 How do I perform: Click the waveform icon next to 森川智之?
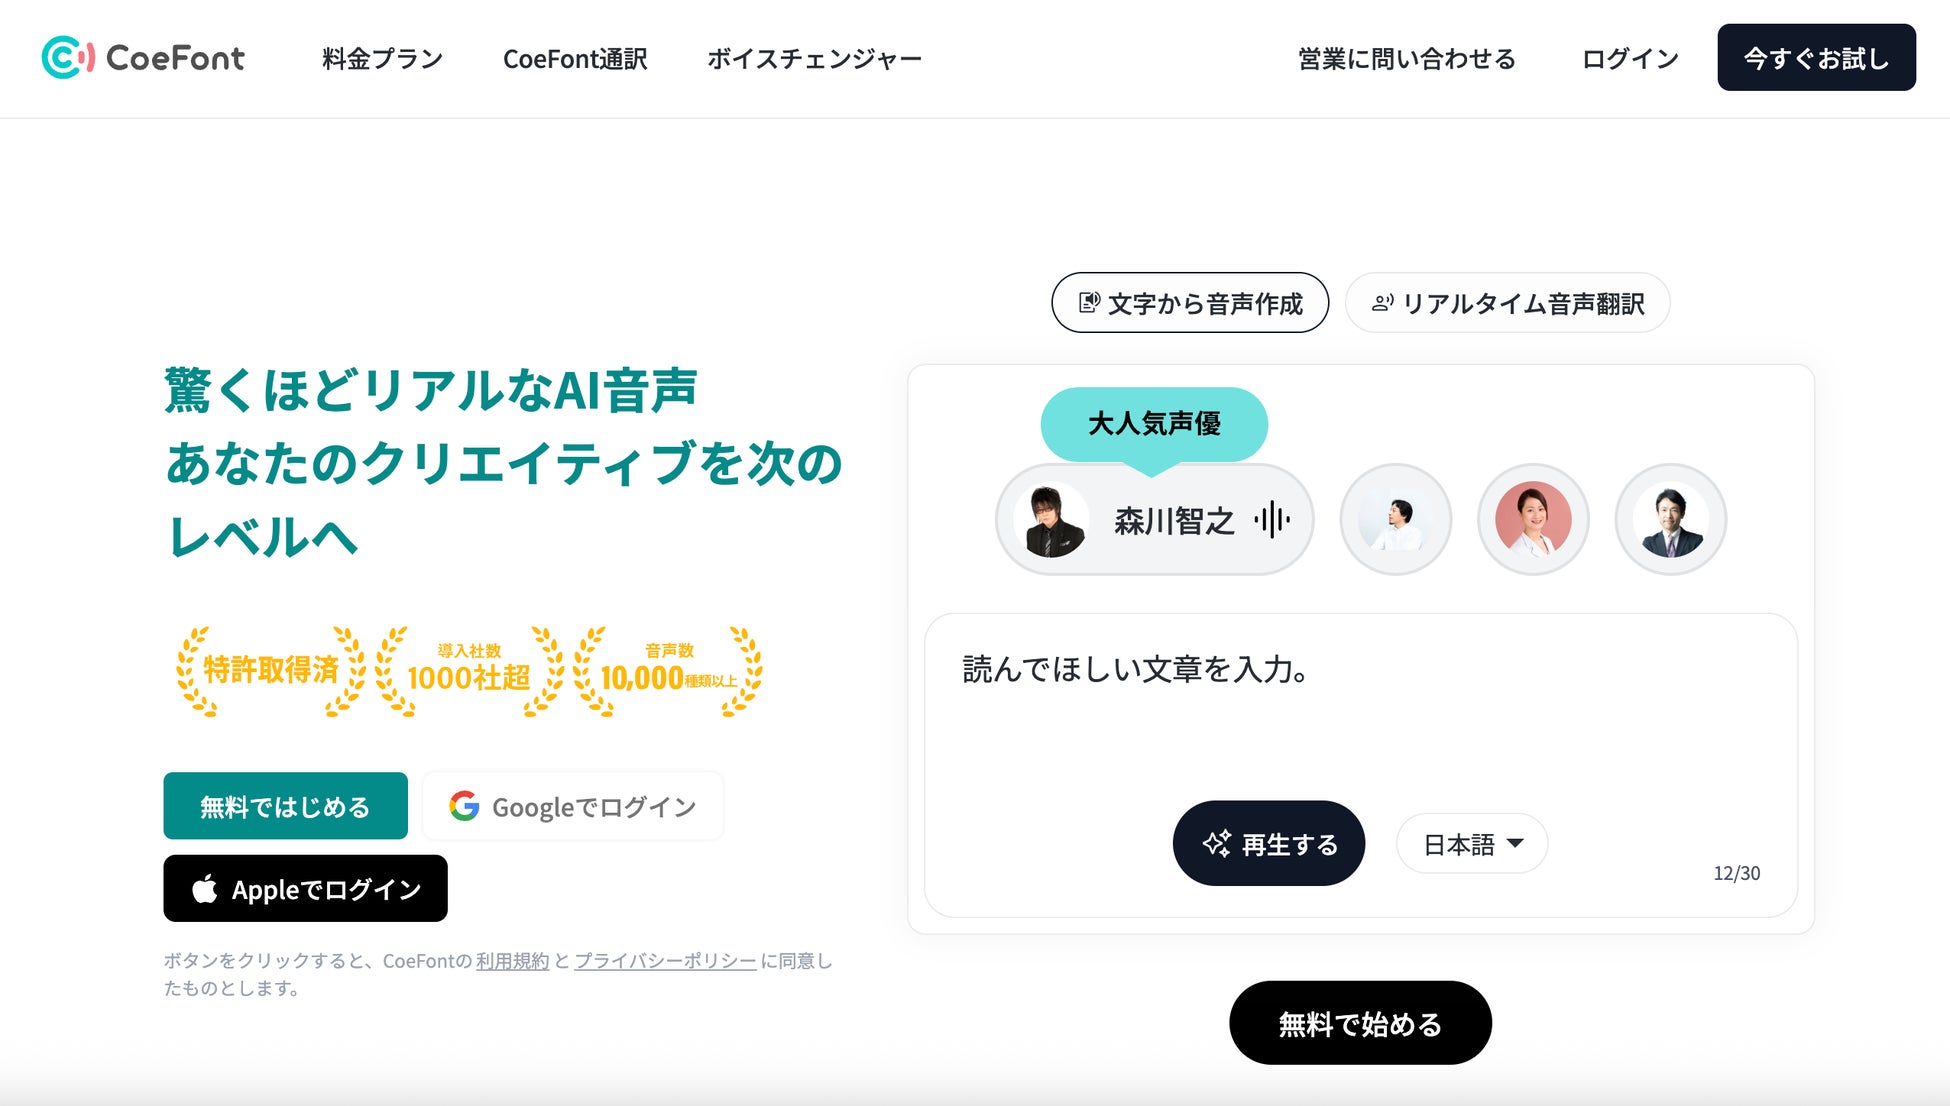pos(1272,520)
